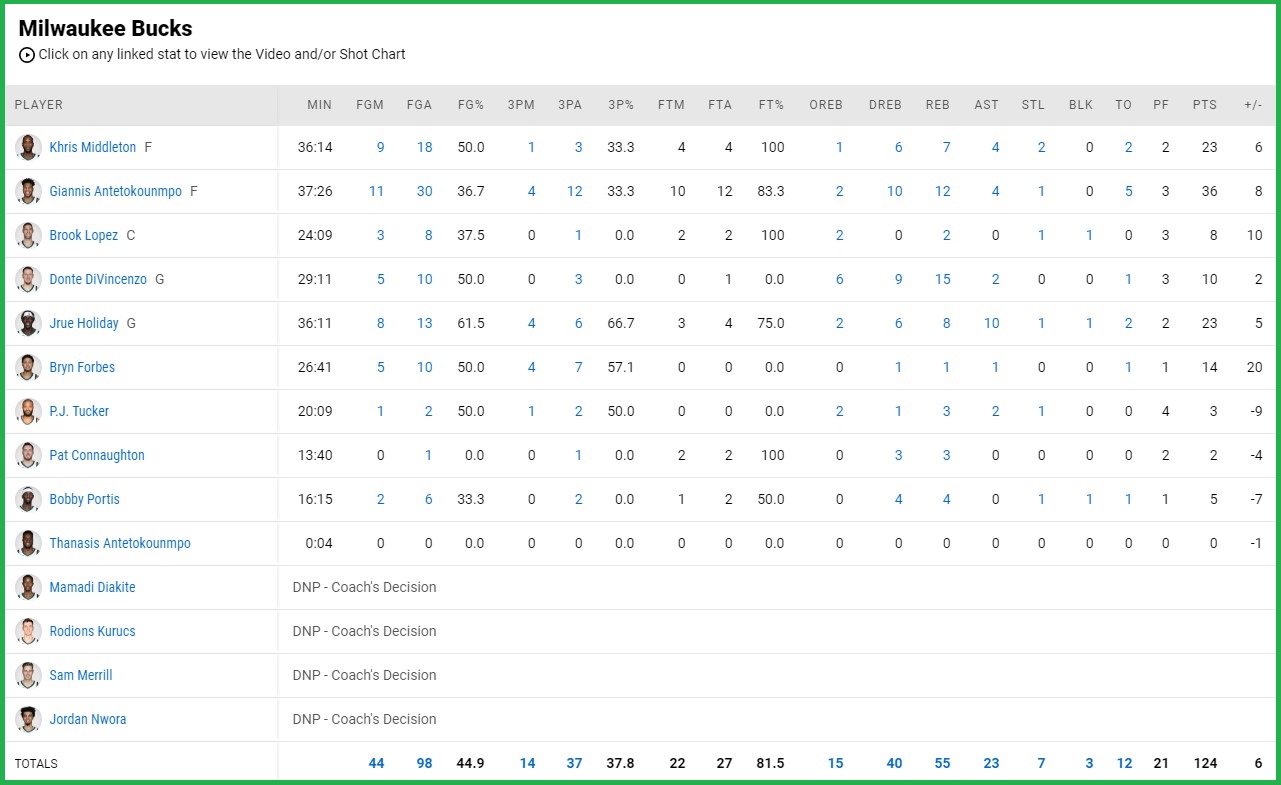1281x785 pixels.
Task: Click Thanasis Antetokounmpo's player photo
Action: 28,543
